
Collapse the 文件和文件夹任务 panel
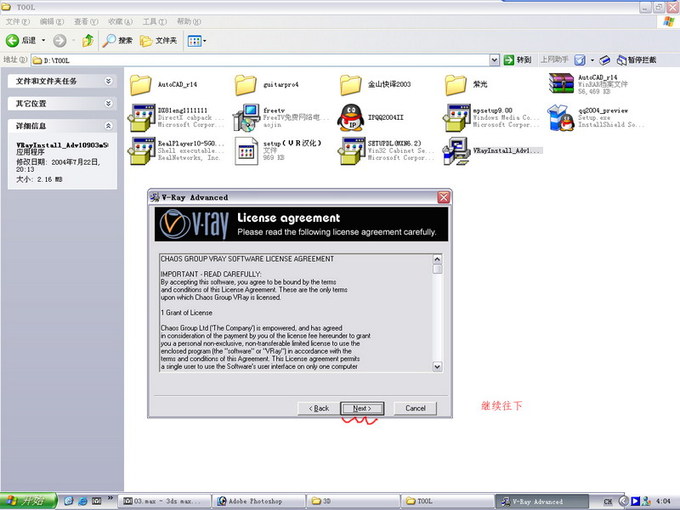point(108,81)
